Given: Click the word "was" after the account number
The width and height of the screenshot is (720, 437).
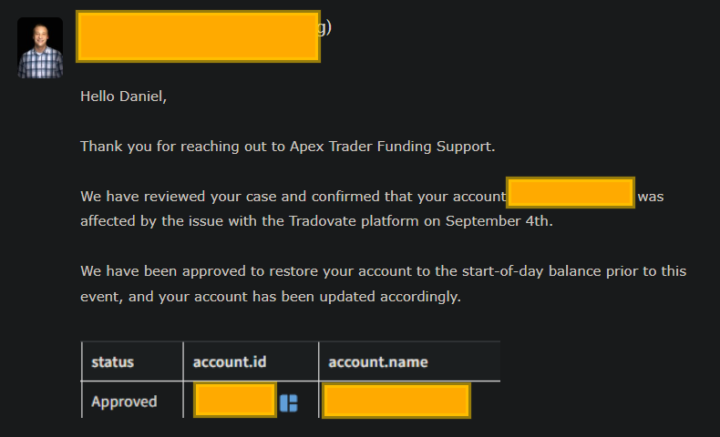Looking at the screenshot, I should [x=650, y=196].
